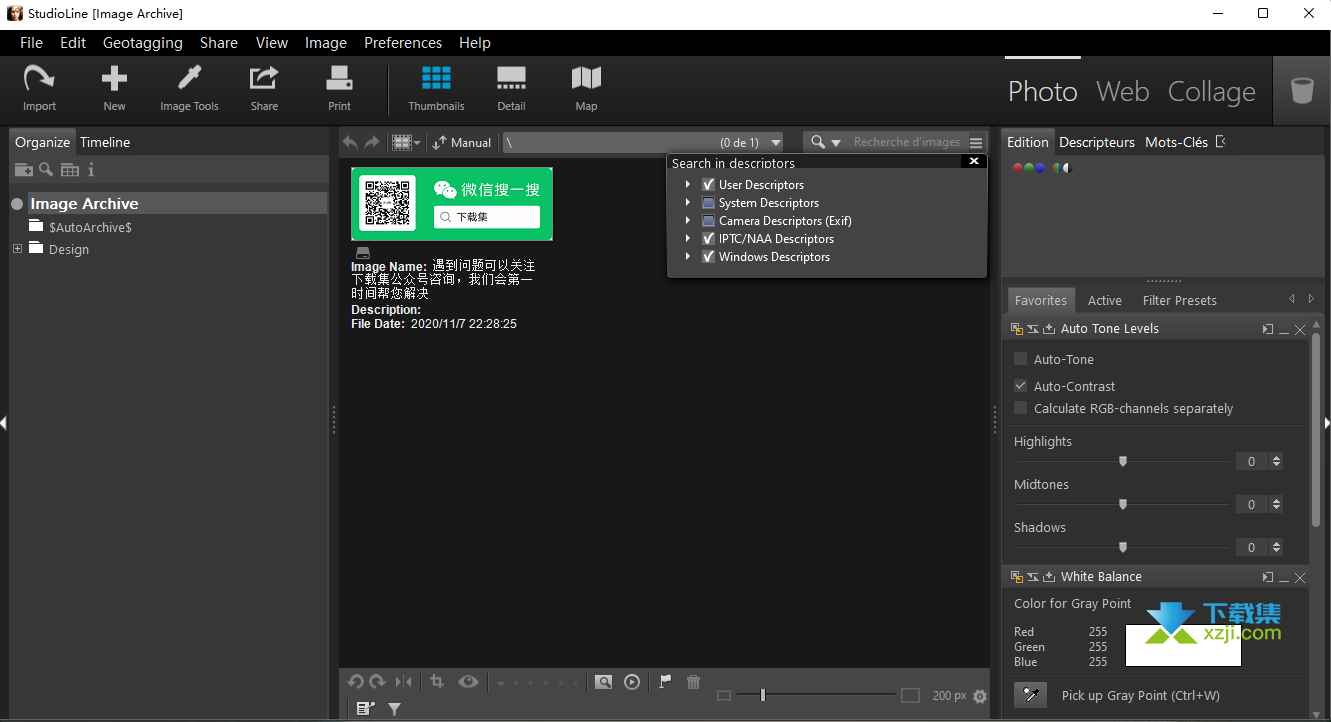This screenshot has height=722, width=1331.
Task: Disable the Auto-Contrast checkbox
Action: point(1020,386)
